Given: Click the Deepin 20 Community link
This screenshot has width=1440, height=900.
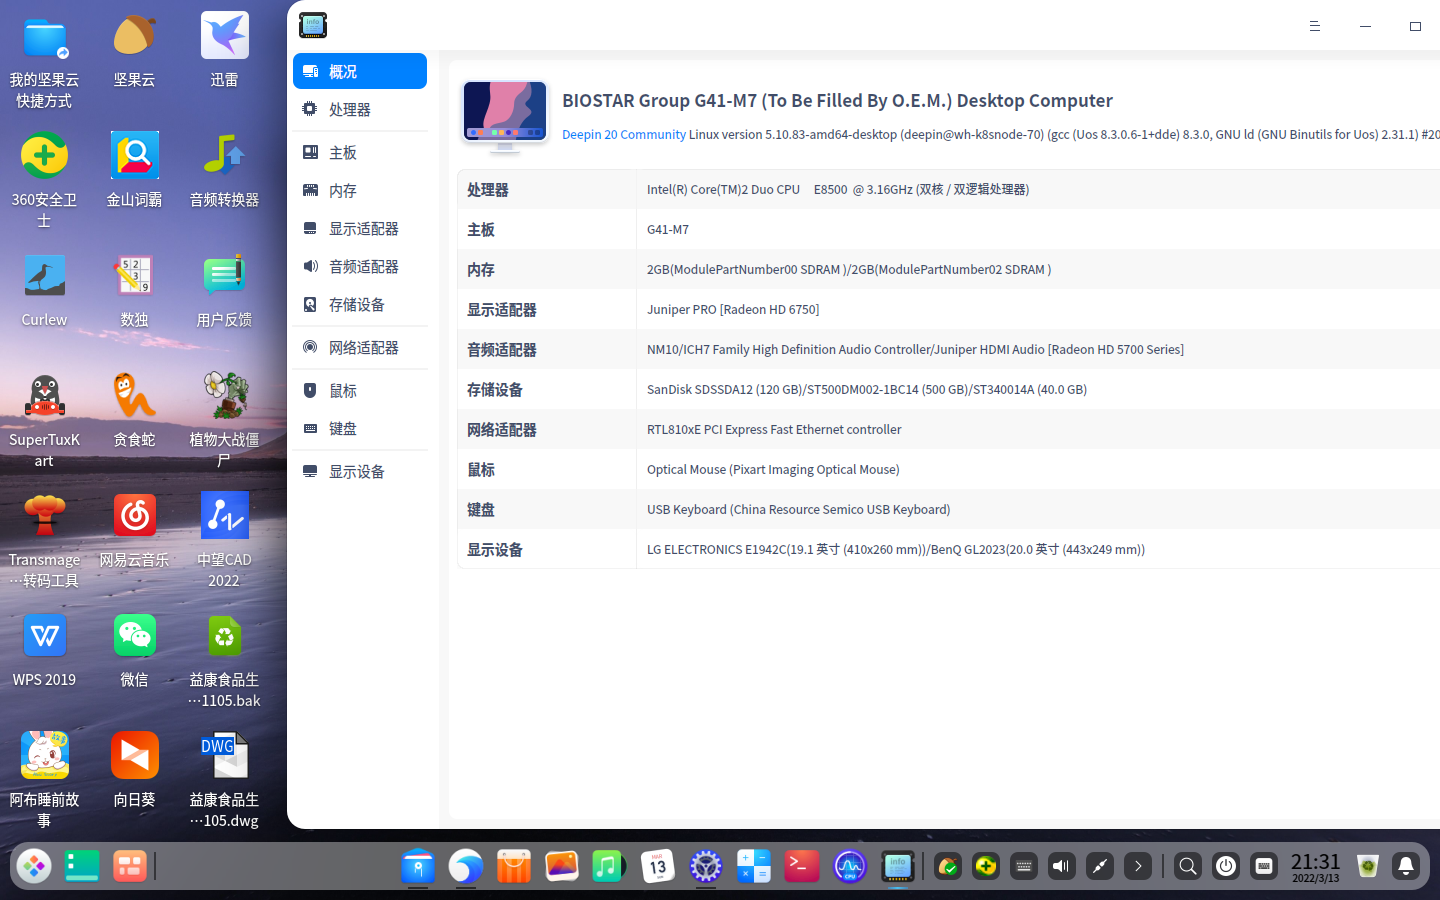Looking at the screenshot, I should (623, 134).
